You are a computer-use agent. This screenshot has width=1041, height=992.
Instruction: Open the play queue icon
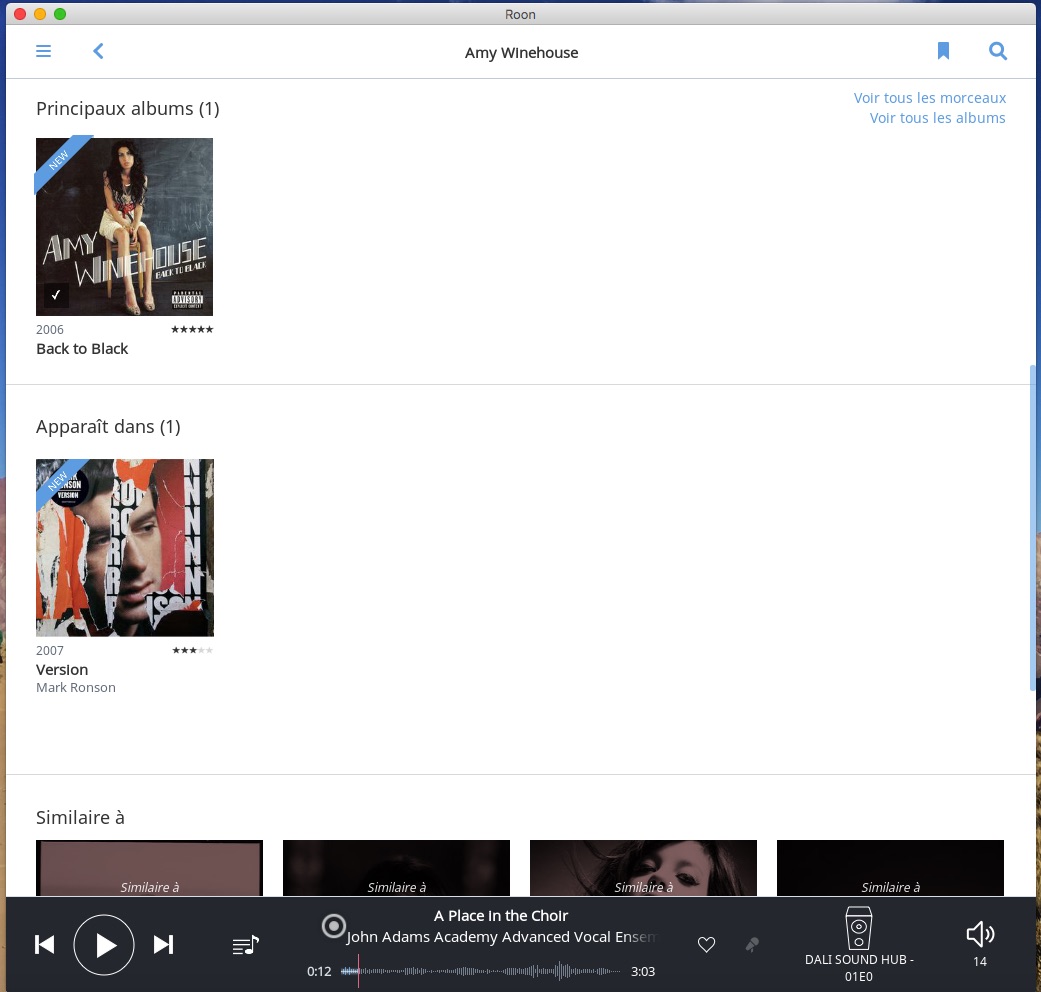coord(246,945)
